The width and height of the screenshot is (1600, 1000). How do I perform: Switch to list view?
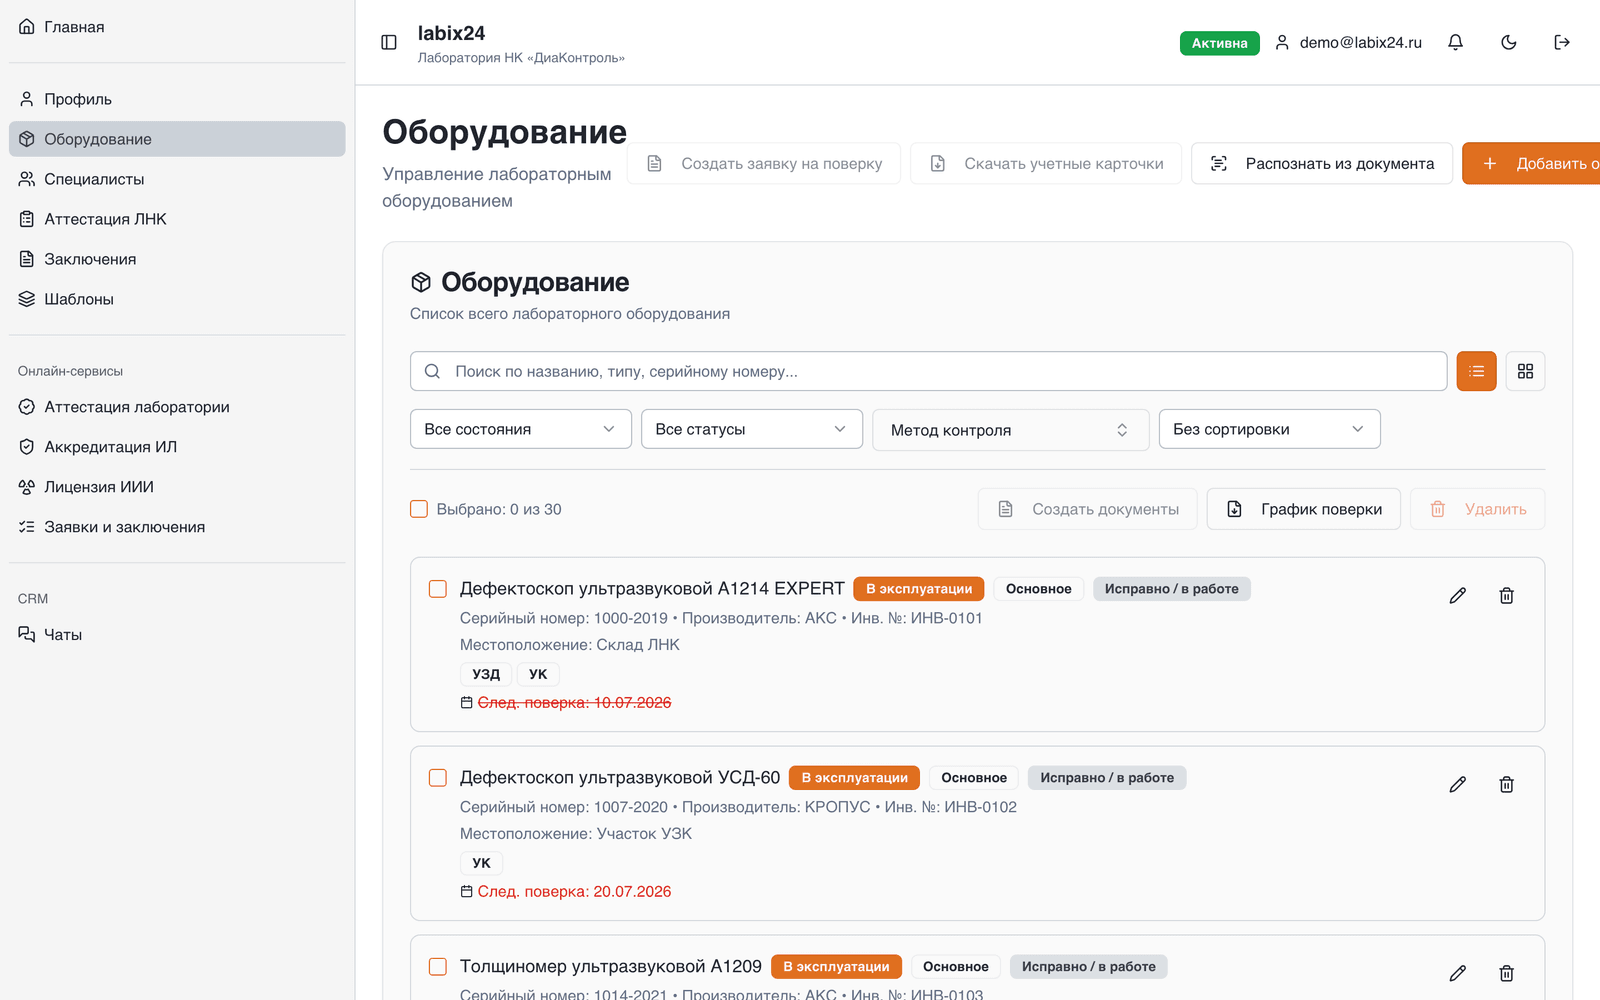click(x=1476, y=371)
